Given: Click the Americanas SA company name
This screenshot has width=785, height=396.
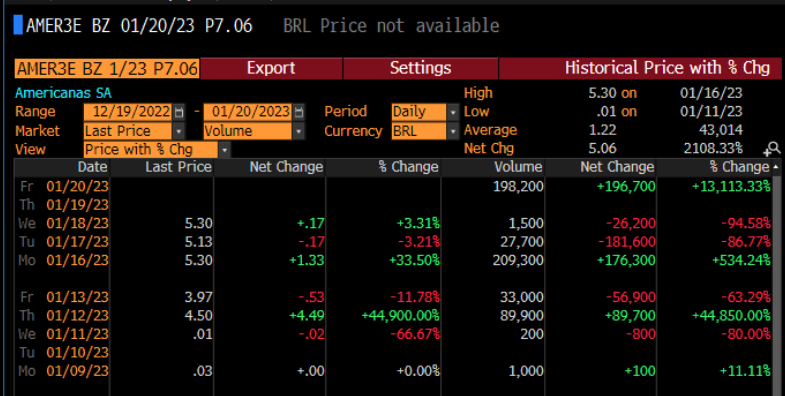Looking at the screenshot, I should pos(63,93).
